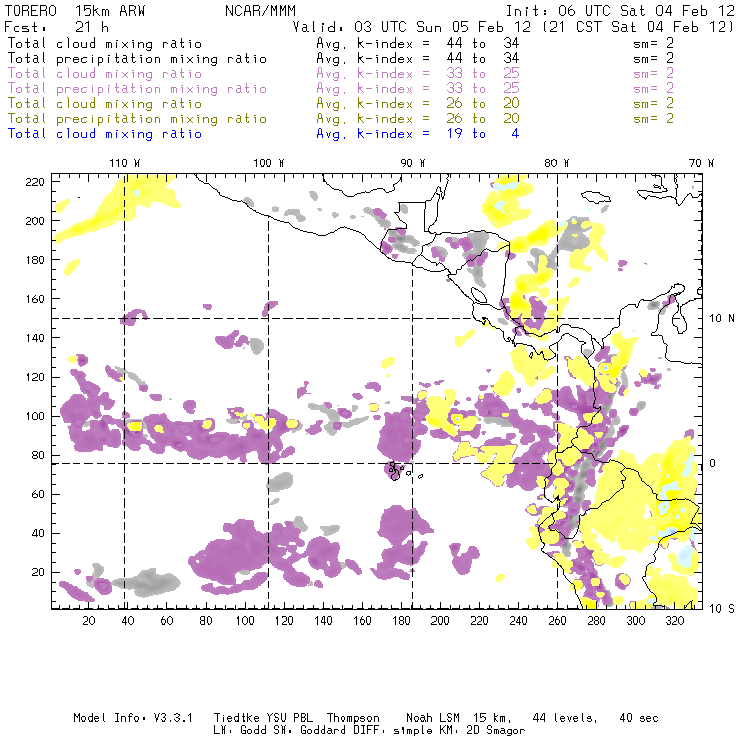The image size is (740, 740).
Task: Select the purple 'Total cloud mixing ratio' legend line
Action: point(105,74)
